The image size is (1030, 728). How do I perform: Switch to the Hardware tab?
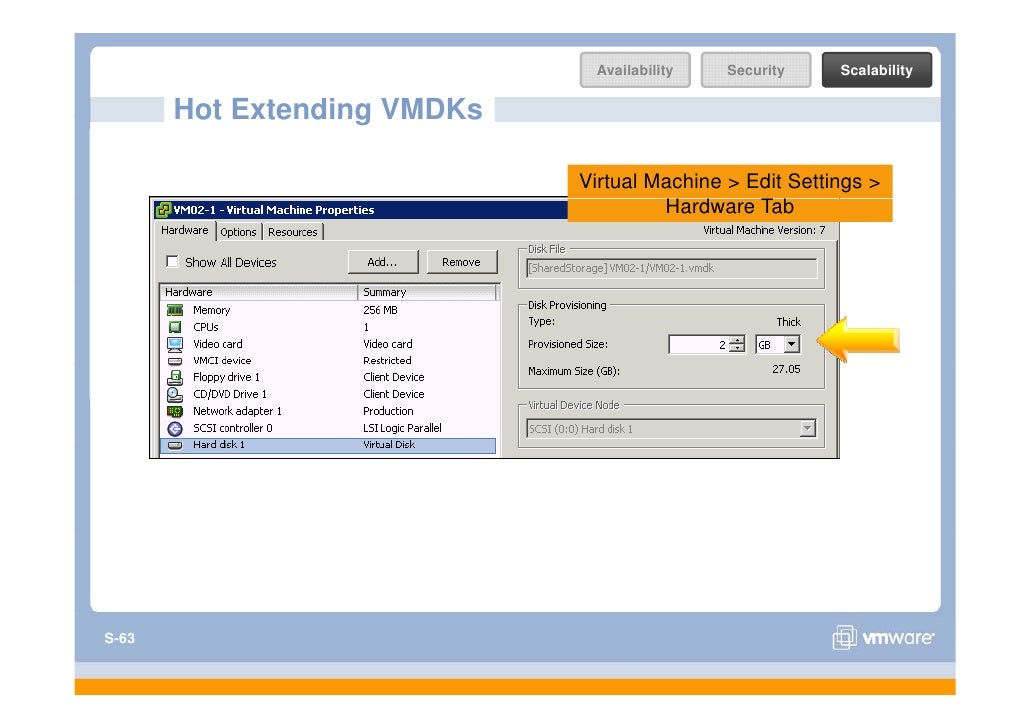tap(185, 230)
